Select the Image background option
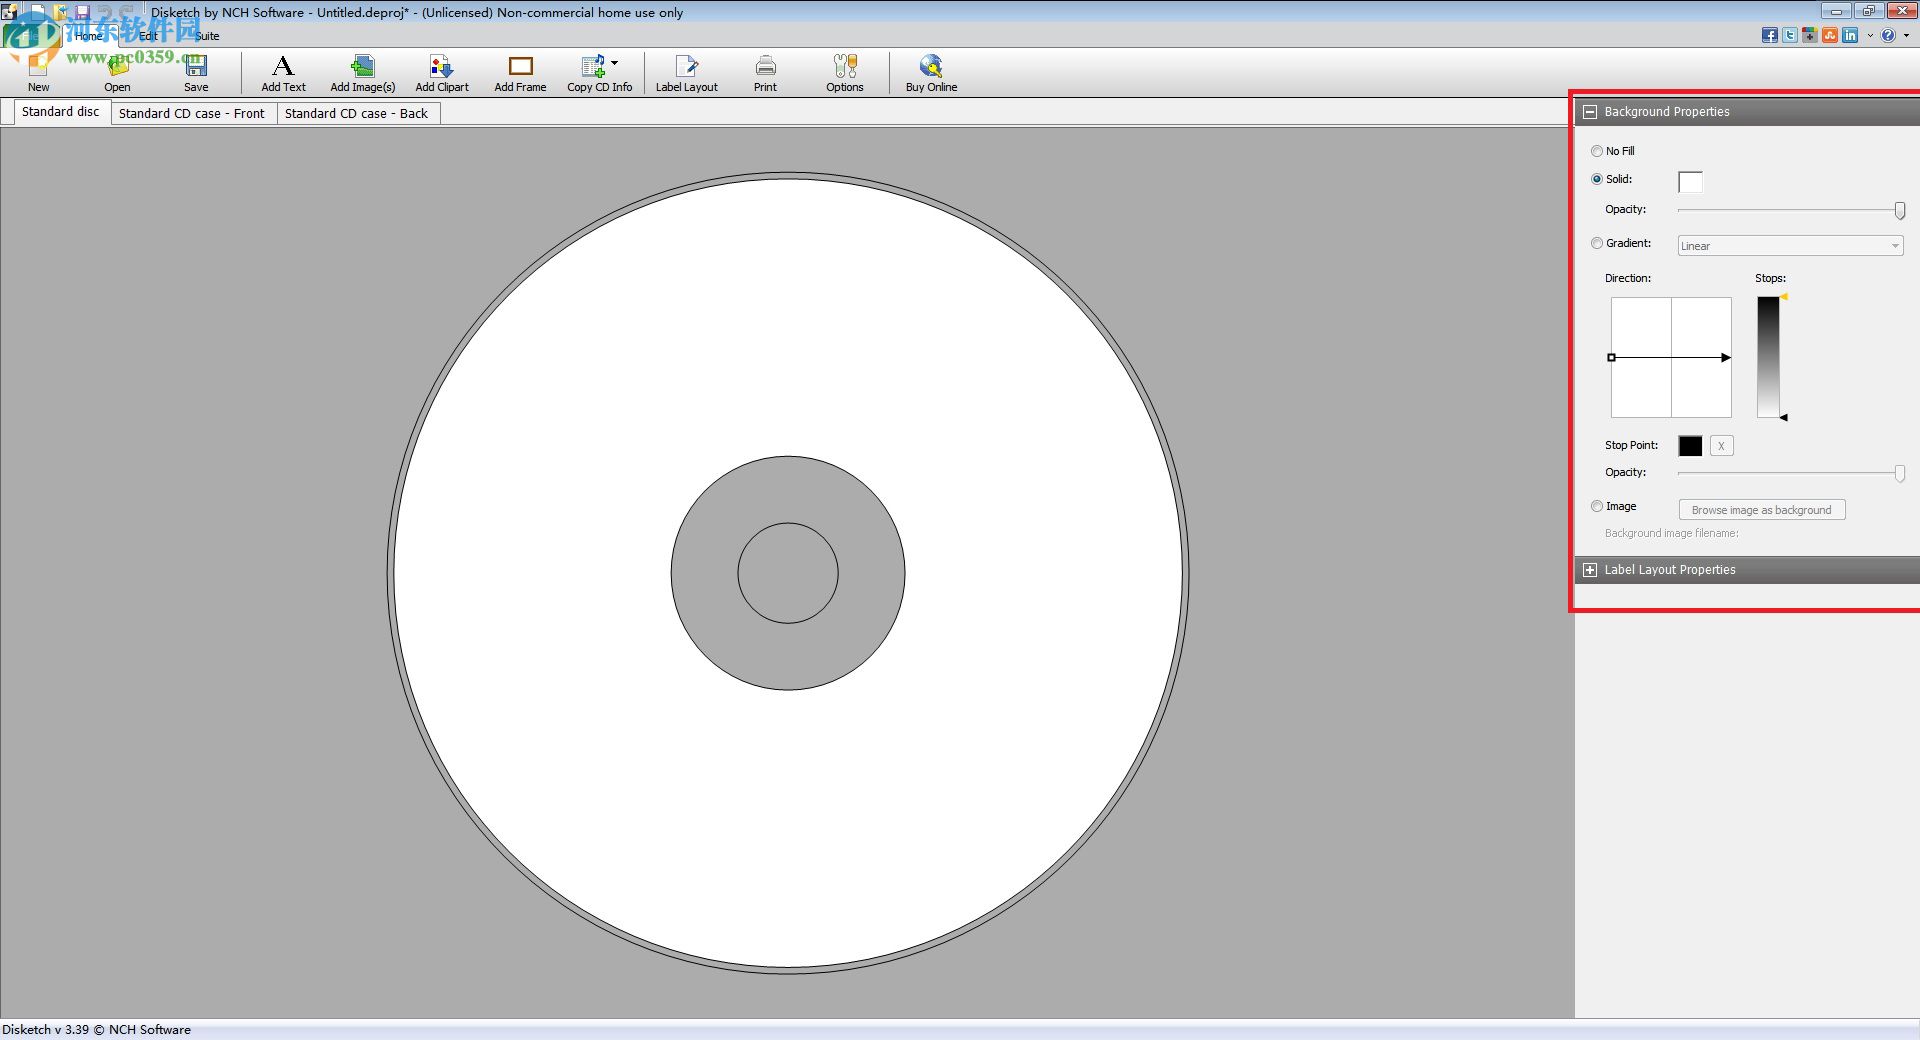Image resolution: width=1920 pixels, height=1040 pixels. [1597, 506]
